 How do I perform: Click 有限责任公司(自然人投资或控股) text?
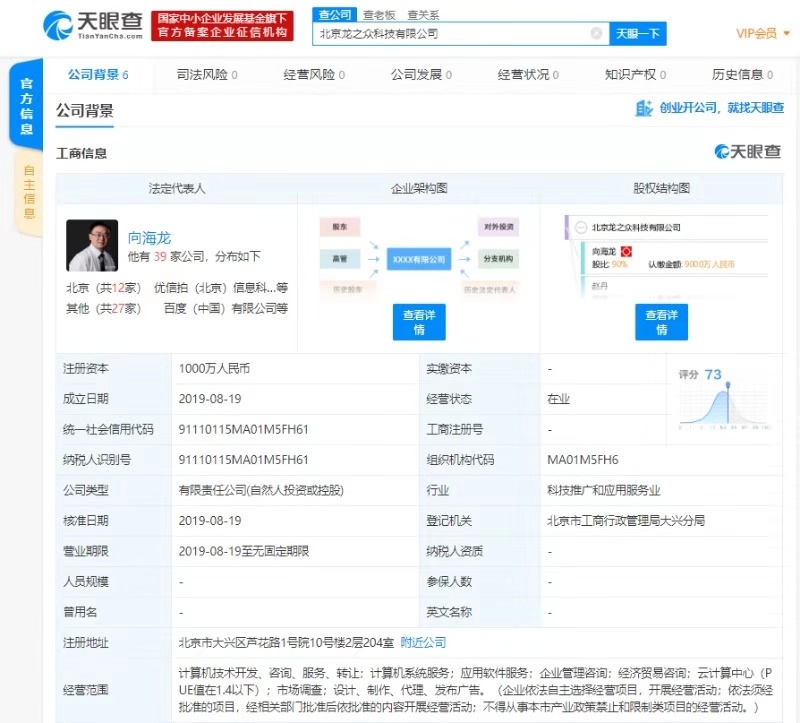pos(261,490)
